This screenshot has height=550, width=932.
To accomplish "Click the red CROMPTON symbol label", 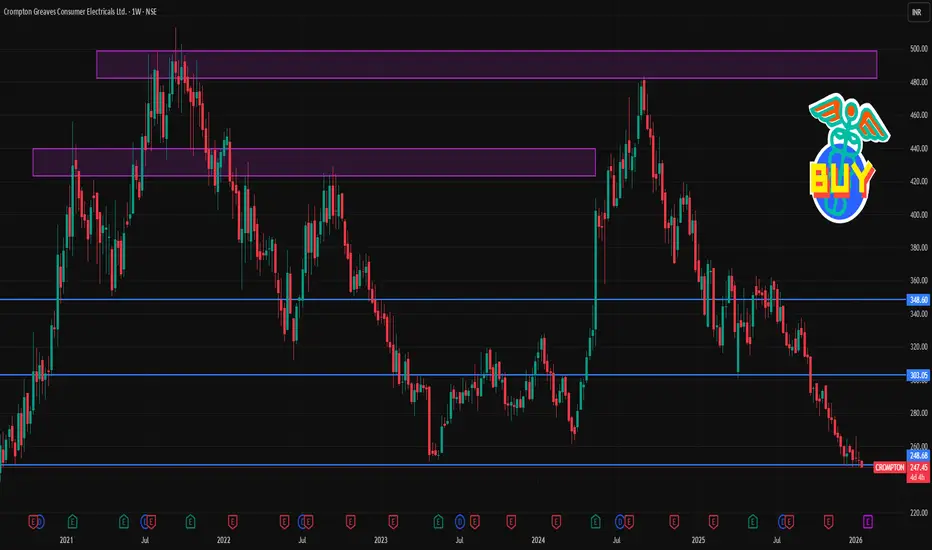I will pyautogui.click(x=889, y=467).
